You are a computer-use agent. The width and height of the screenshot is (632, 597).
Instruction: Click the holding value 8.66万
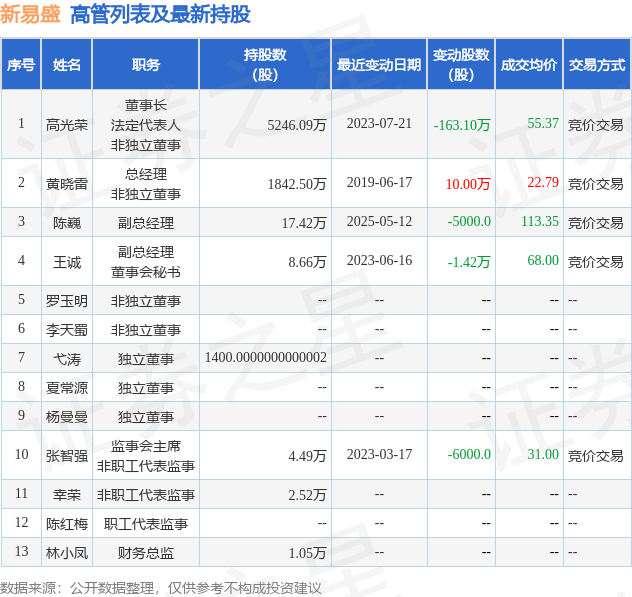307,262
